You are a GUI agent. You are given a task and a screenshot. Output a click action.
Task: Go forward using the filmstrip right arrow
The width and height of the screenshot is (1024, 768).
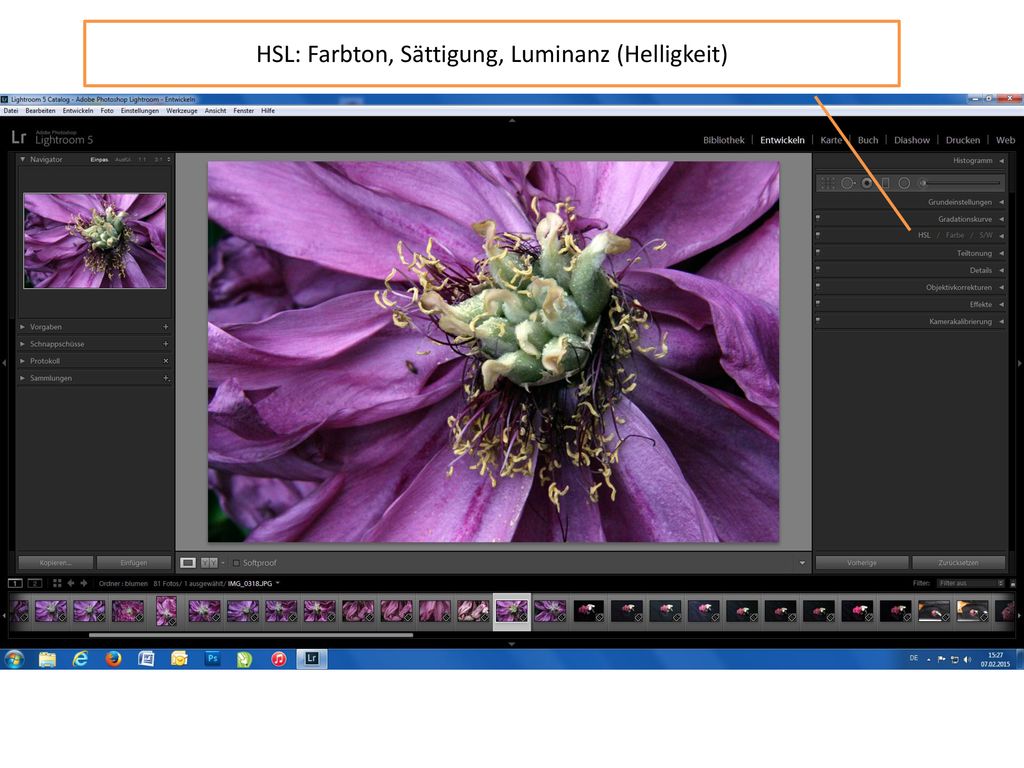point(84,583)
